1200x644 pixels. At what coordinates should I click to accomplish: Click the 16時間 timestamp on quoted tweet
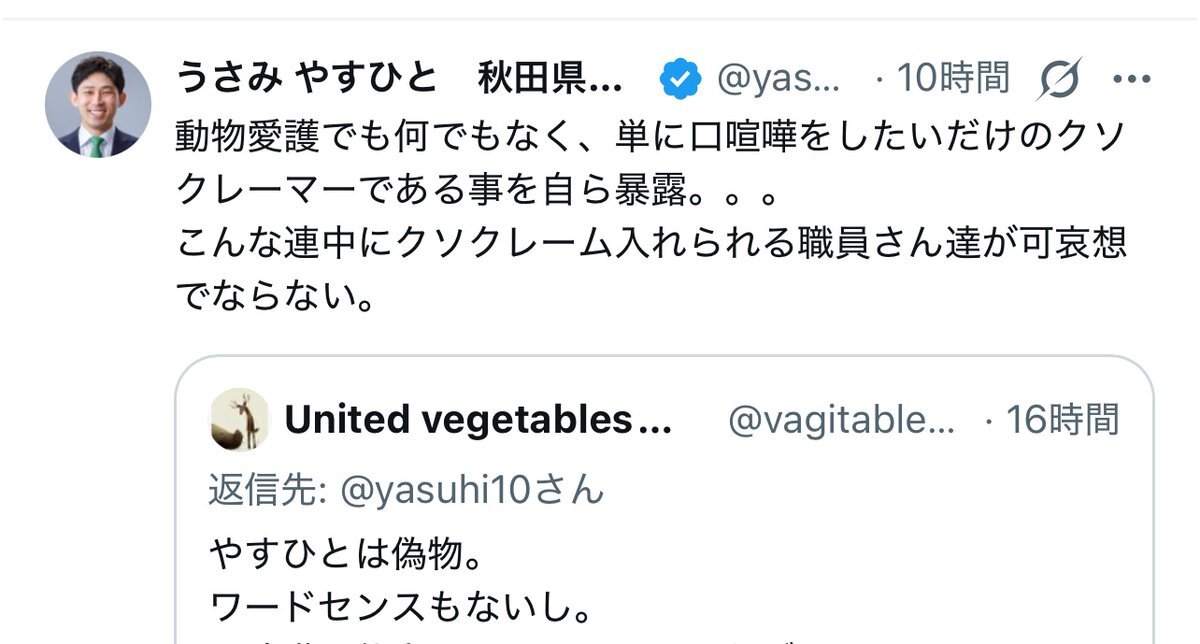coord(1061,421)
